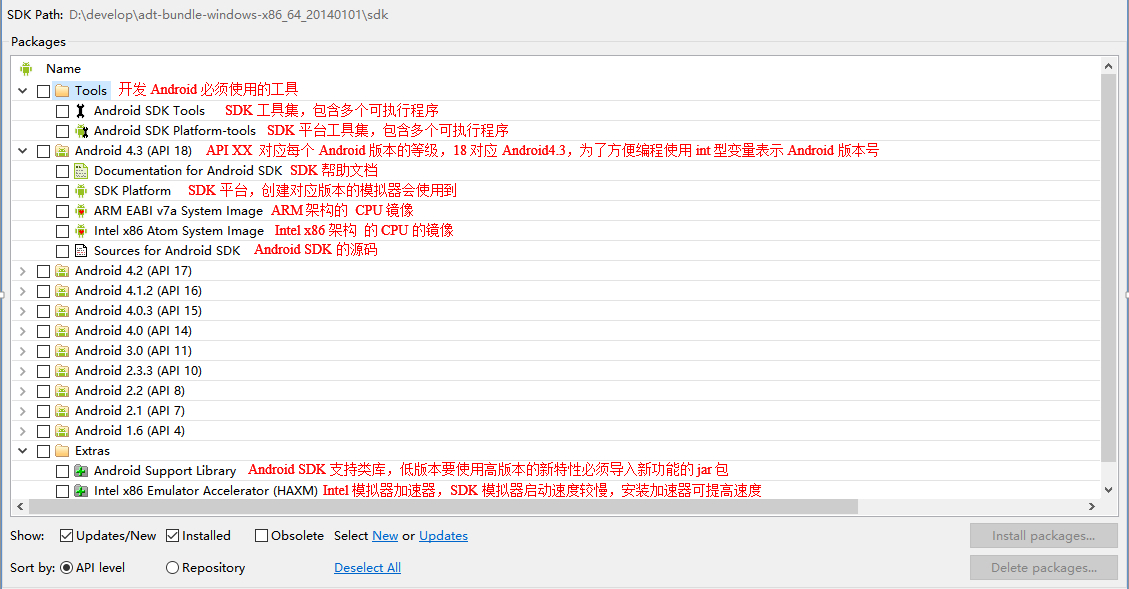Click the Extras folder icon
The width and height of the screenshot is (1129, 589).
[62, 451]
